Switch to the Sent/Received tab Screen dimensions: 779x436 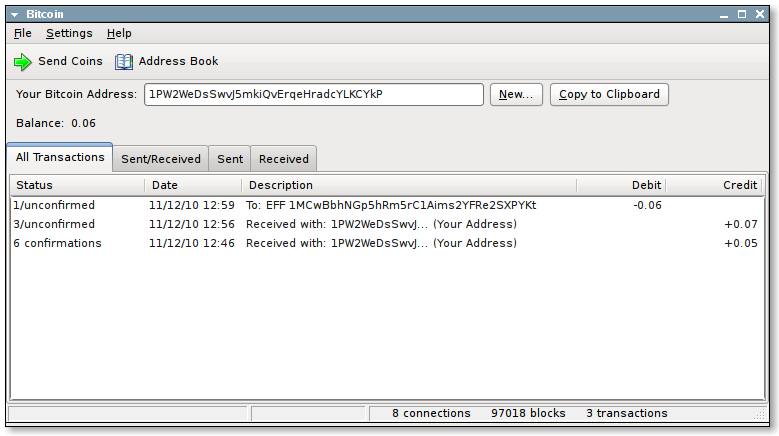coord(160,159)
